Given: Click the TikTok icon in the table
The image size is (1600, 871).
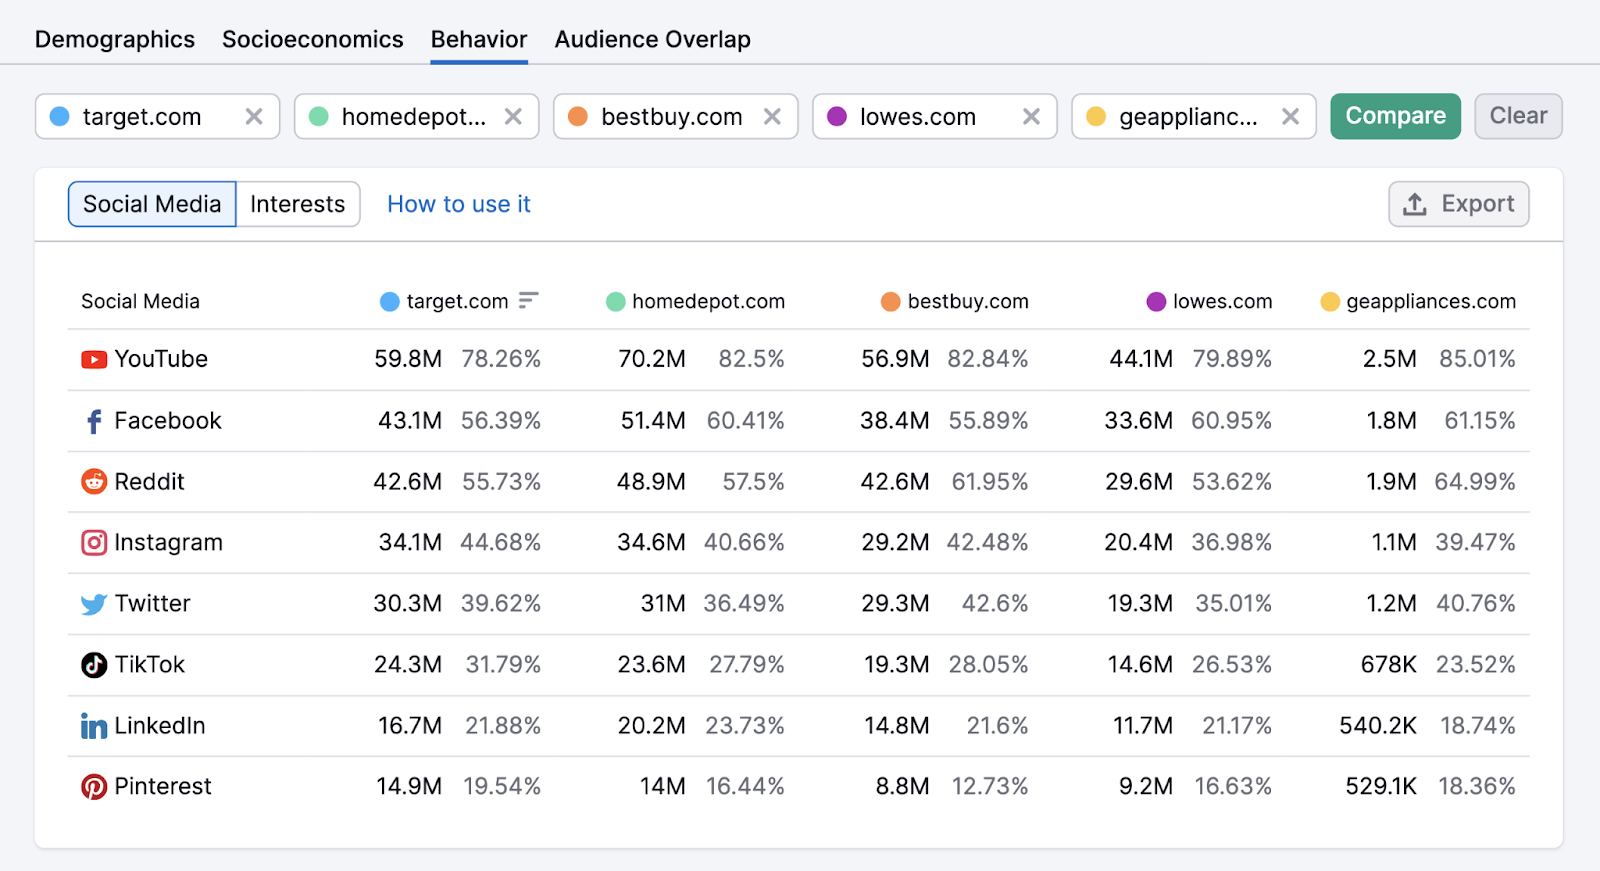Looking at the screenshot, I should (94, 665).
